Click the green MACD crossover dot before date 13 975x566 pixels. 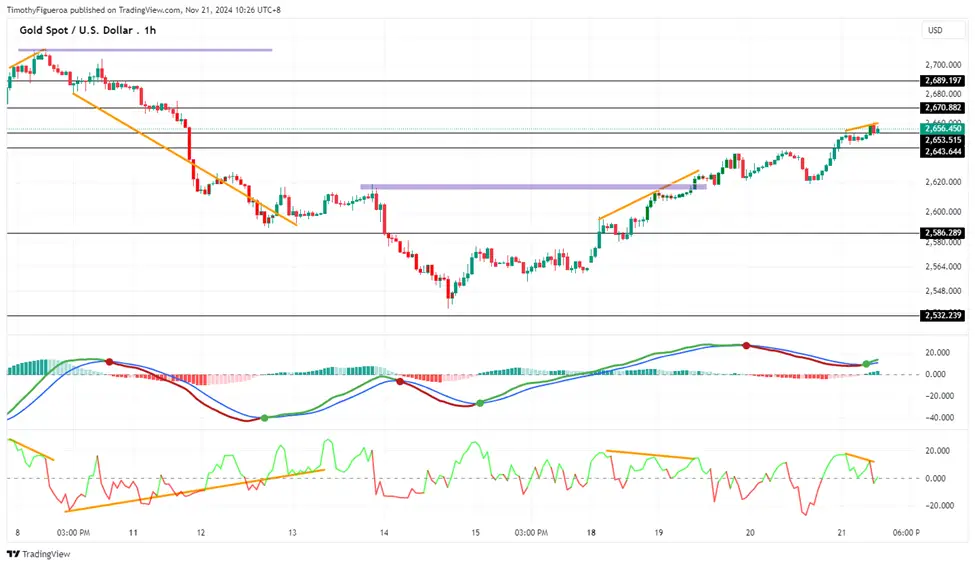tap(264, 418)
